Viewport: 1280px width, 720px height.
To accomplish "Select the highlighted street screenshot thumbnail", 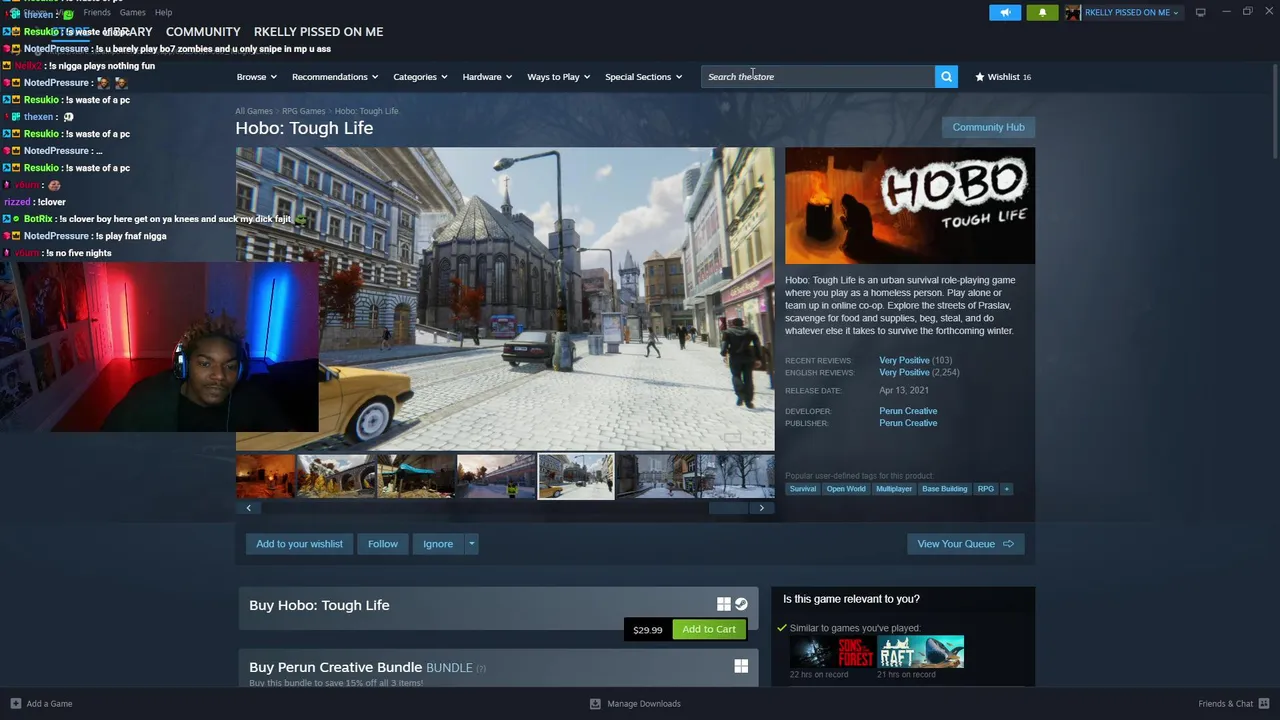I will [576, 476].
